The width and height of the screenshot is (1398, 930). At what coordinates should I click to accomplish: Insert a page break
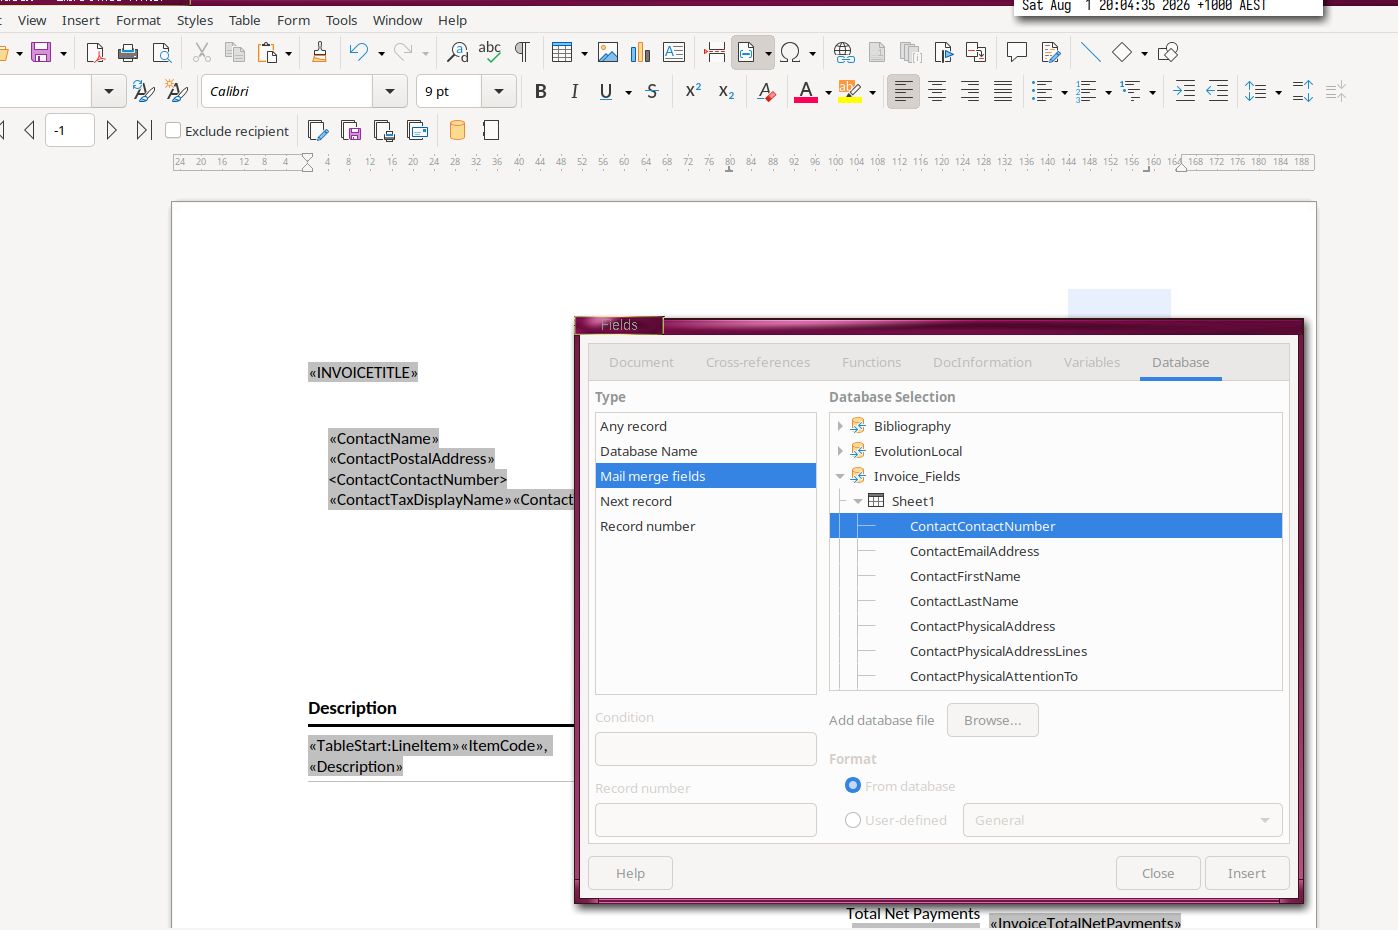(x=714, y=52)
